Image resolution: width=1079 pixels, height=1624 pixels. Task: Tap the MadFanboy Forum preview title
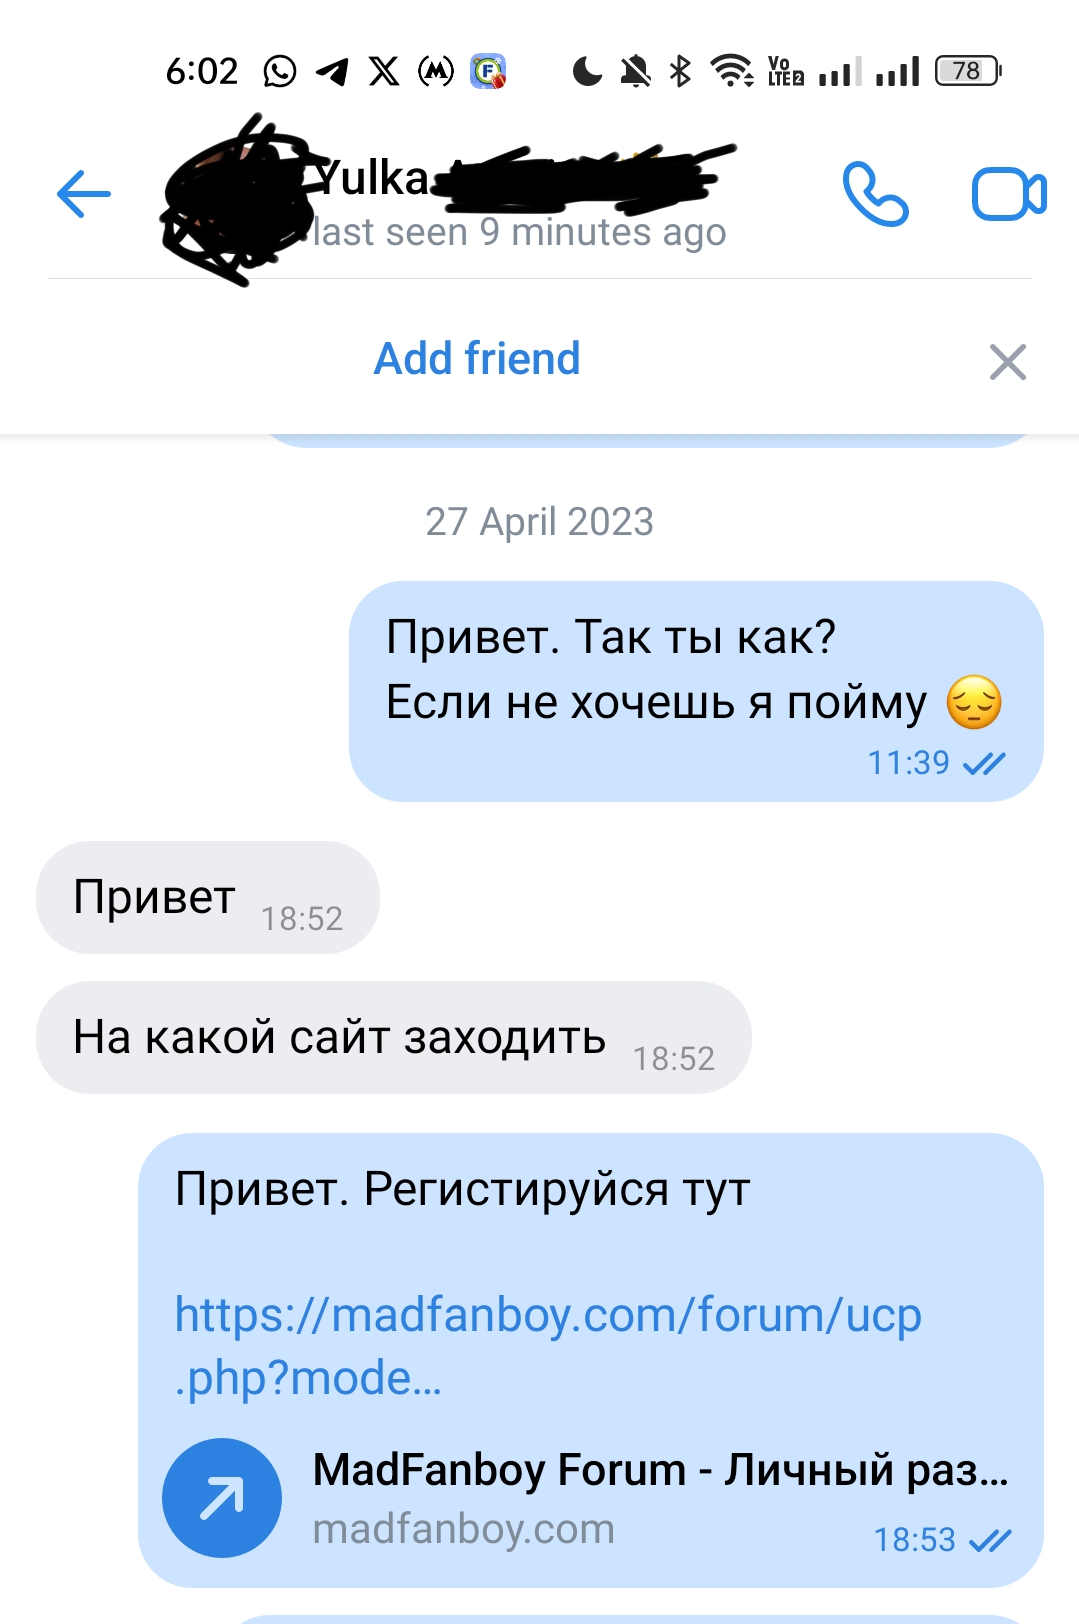[661, 1470]
